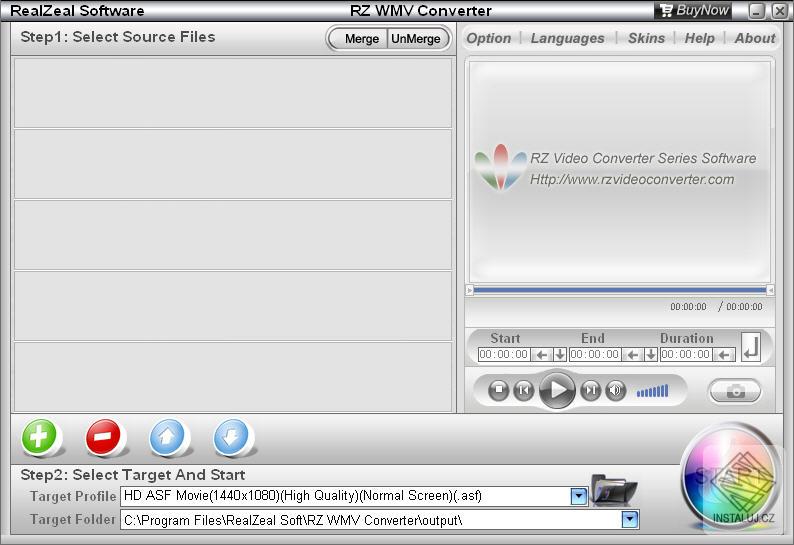The width and height of the screenshot is (794, 545).
Task: Click the Start time input field
Action: pyautogui.click(x=504, y=355)
